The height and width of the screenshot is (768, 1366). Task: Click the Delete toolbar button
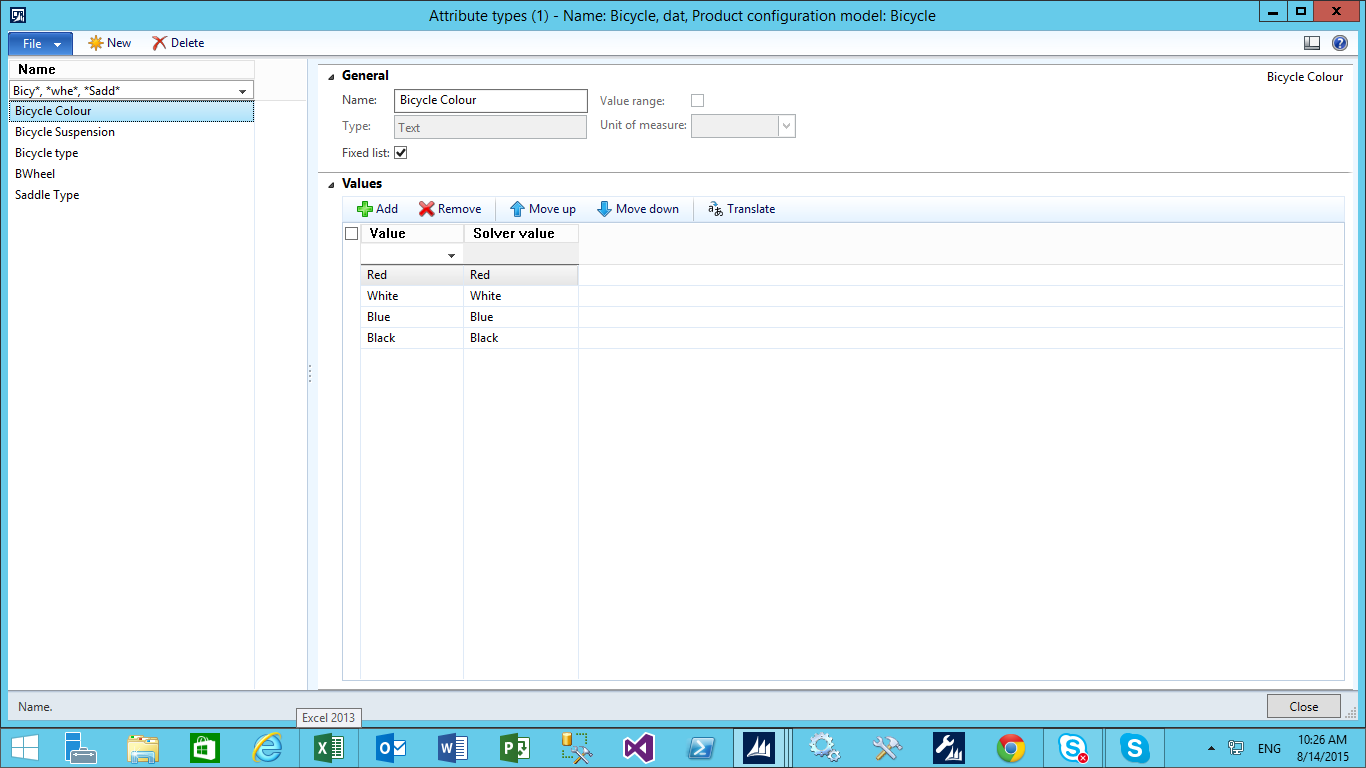[x=178, y=43]
